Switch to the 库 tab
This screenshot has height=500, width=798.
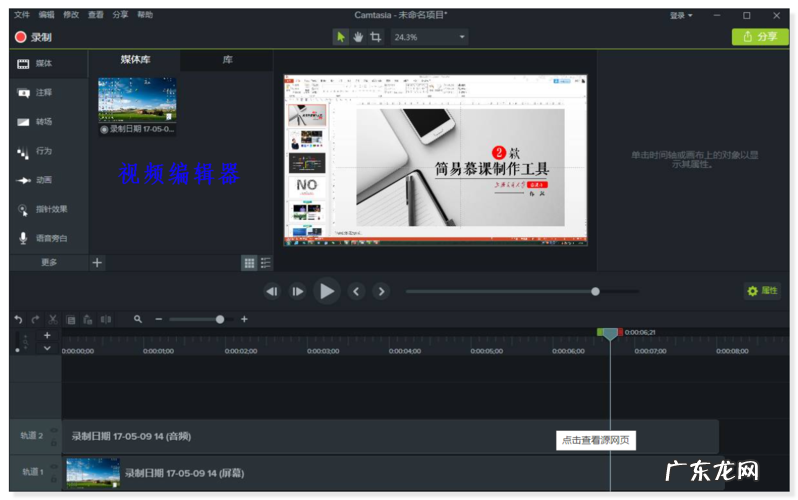[227, 60]
